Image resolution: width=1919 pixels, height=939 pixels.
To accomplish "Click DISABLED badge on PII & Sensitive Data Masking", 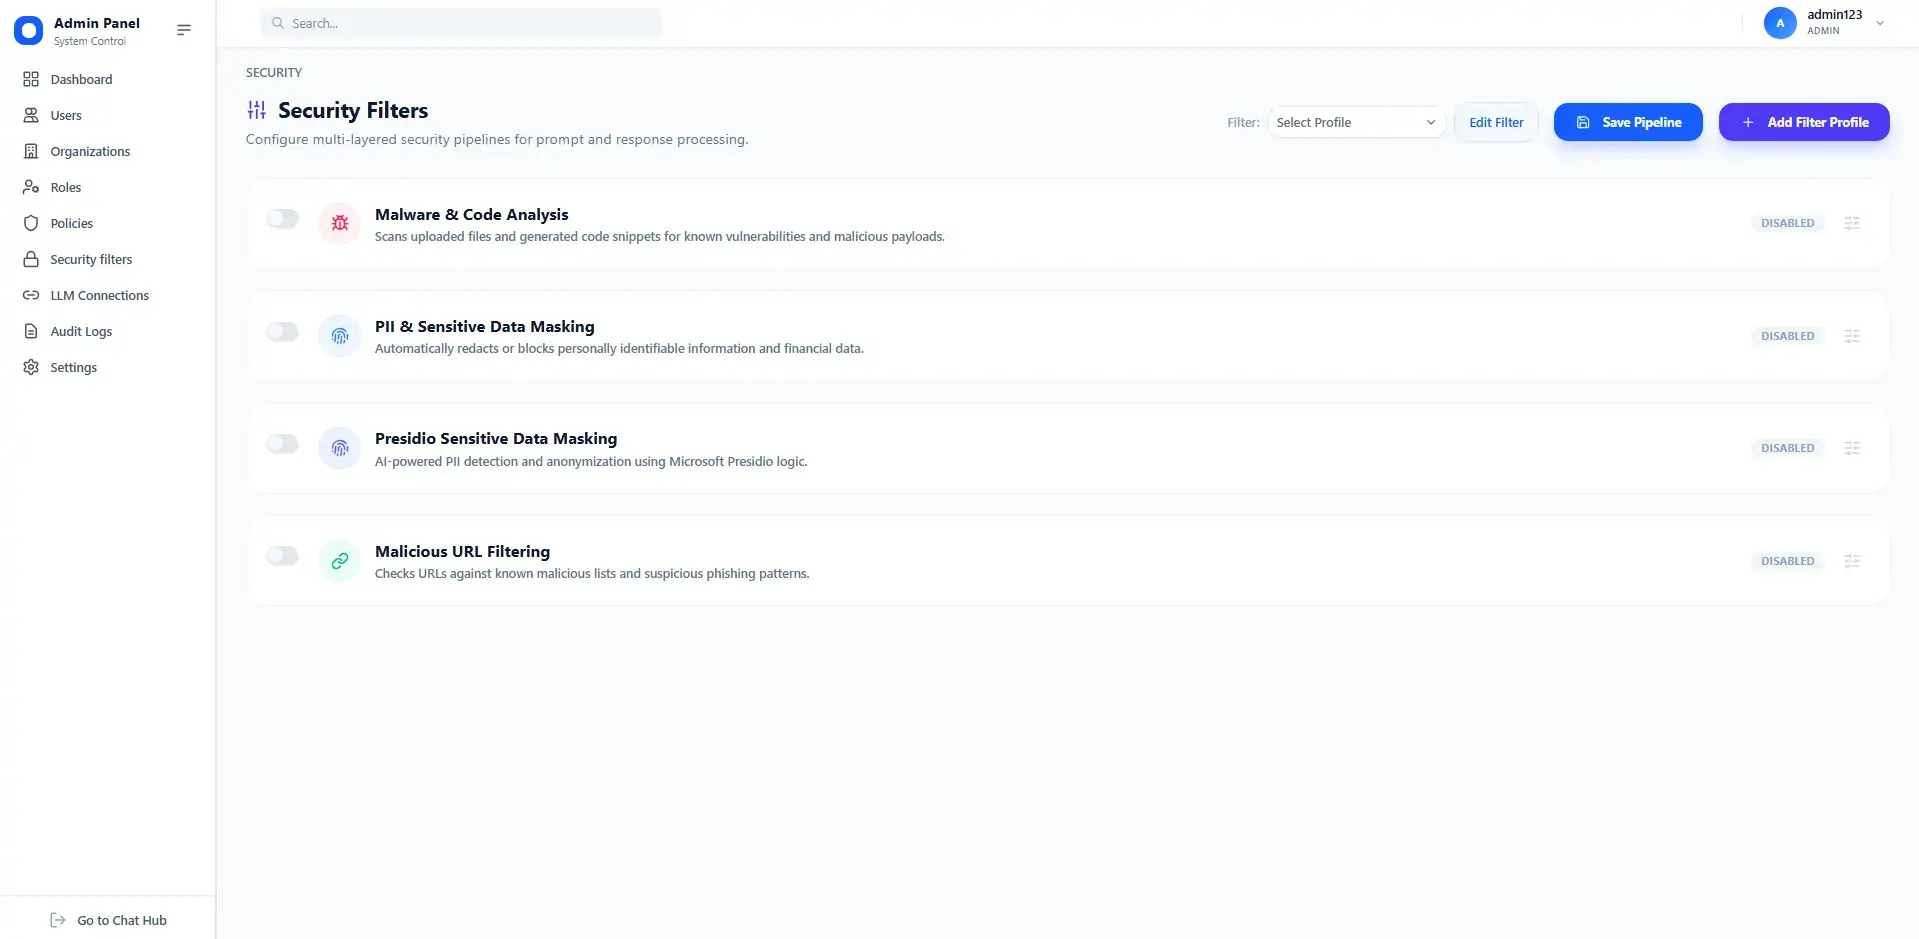I will click(x=1788, y=336).
